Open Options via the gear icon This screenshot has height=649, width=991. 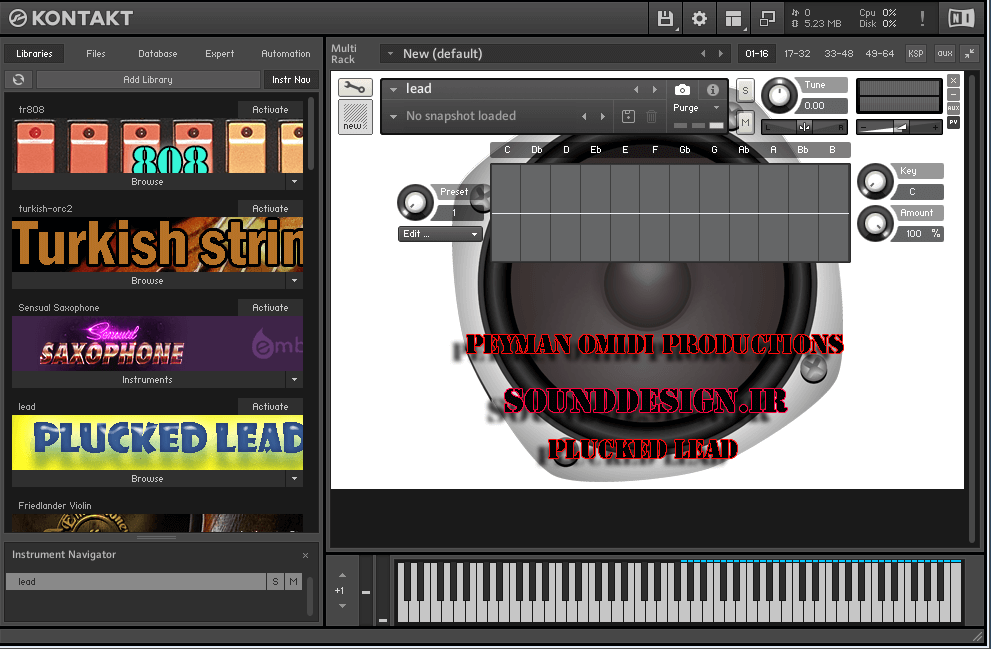click(x=699, y=18)
